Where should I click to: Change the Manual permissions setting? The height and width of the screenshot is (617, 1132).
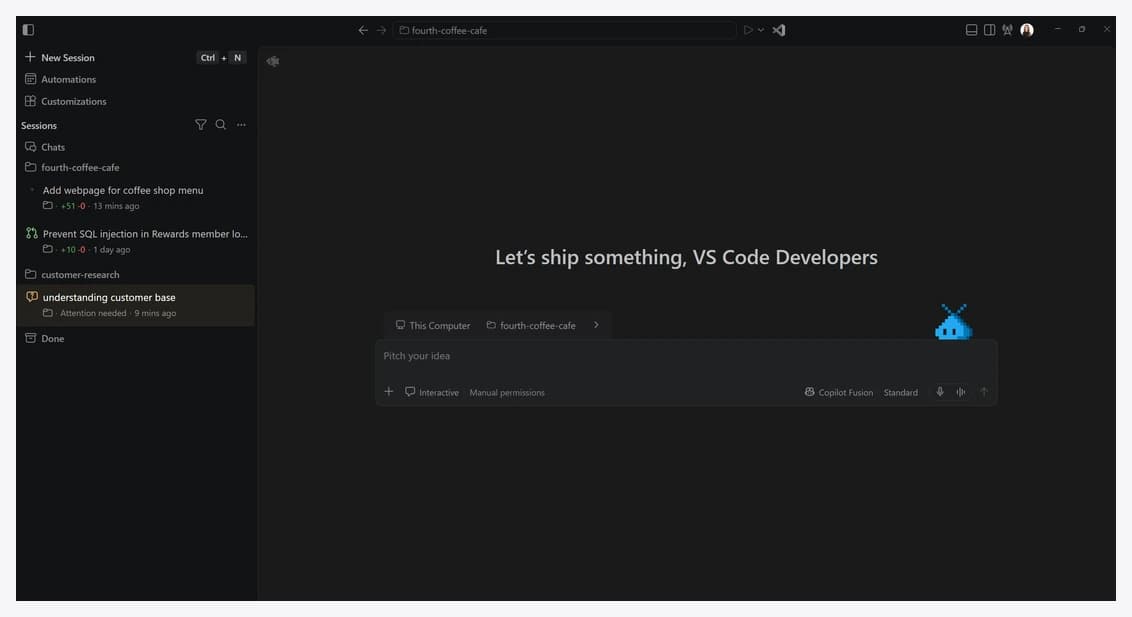point(507,393)
